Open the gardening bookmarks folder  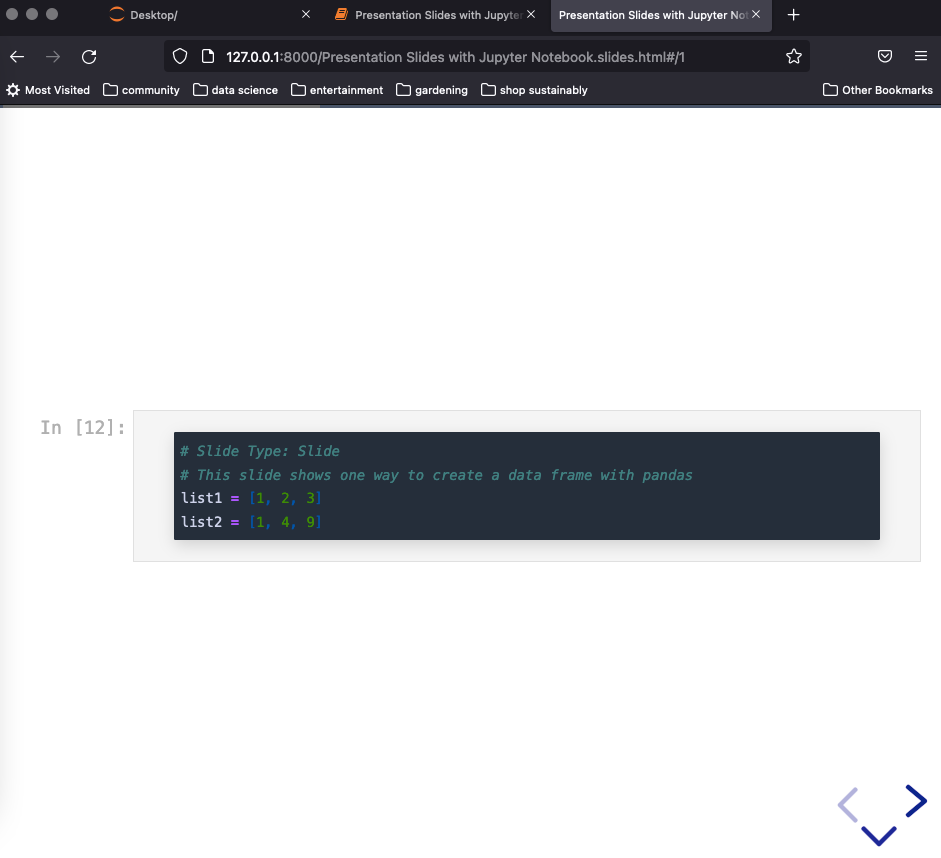[x=432, y=90]
